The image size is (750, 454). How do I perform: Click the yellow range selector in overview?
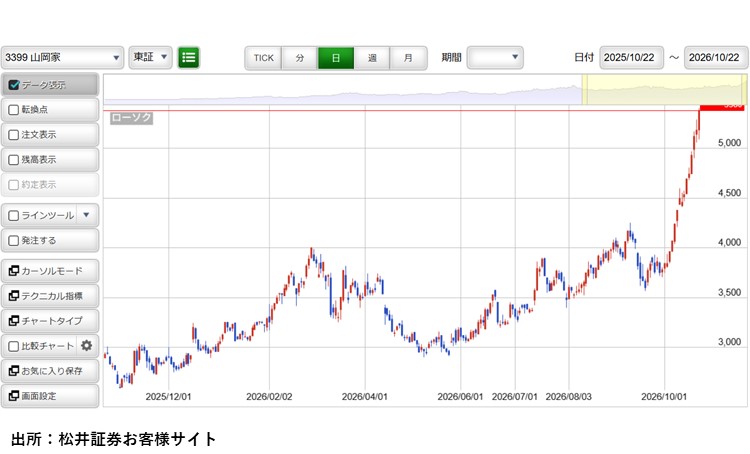coord(664,89)
